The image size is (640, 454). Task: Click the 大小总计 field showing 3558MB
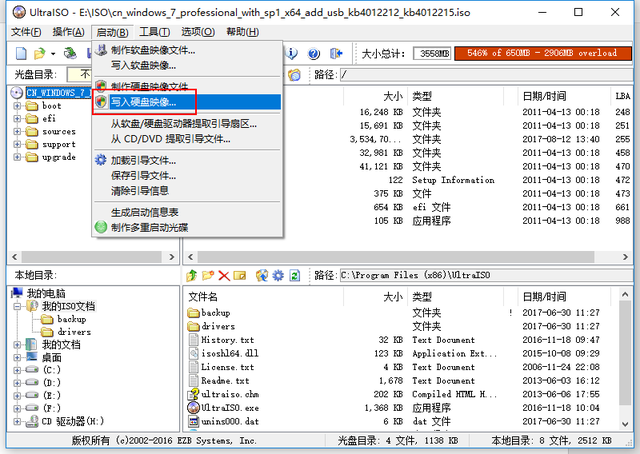(432, 53)
